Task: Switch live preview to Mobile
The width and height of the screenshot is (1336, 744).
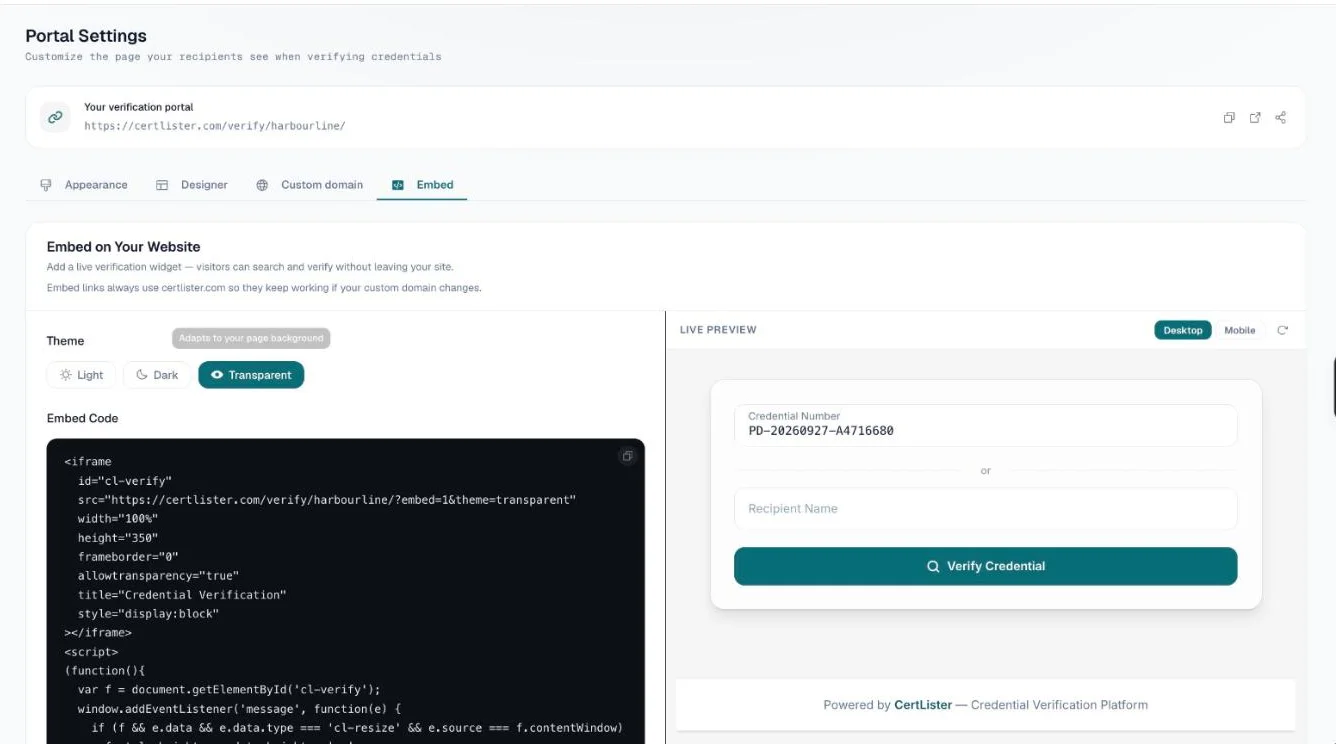Action: pos(1240,330)
